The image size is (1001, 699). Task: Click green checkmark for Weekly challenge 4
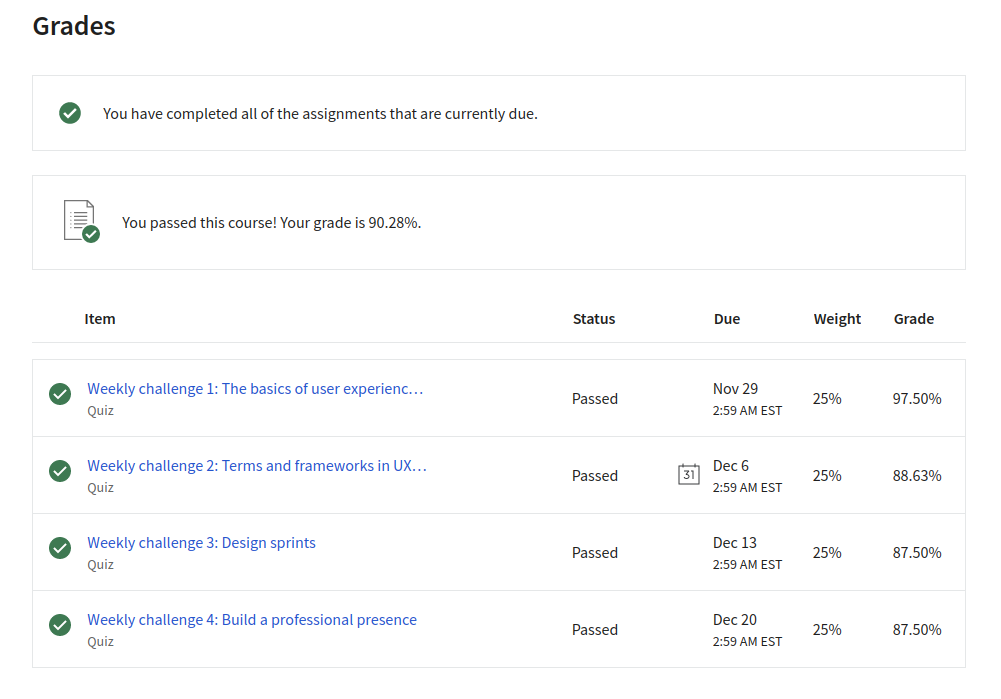coord(60,625)
